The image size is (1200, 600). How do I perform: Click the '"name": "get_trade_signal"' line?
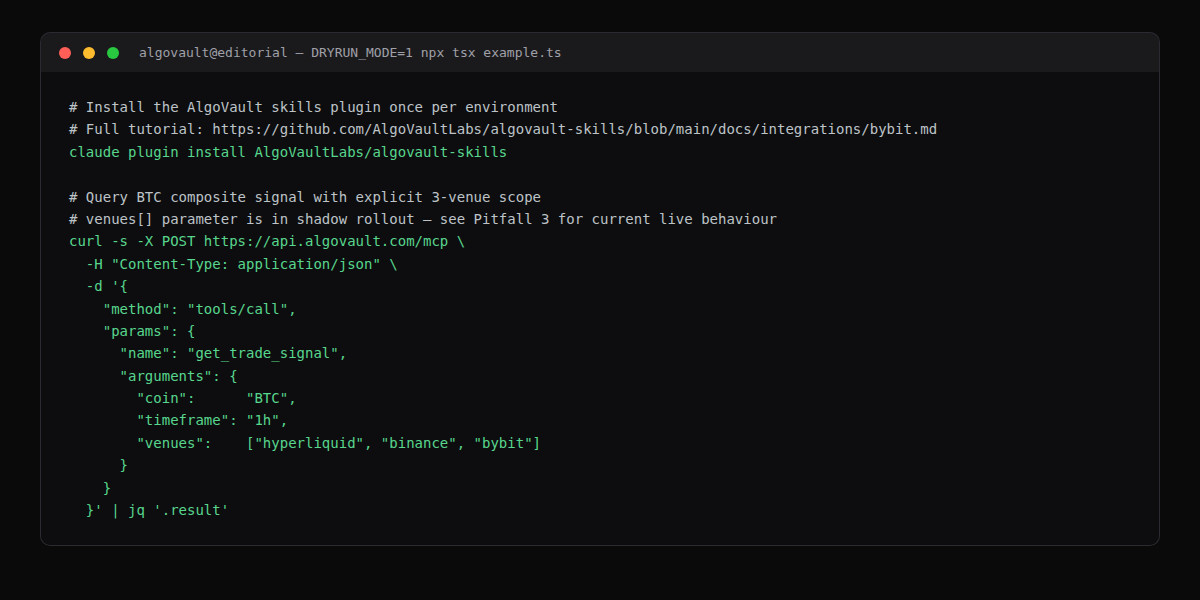tap(233, 353)
